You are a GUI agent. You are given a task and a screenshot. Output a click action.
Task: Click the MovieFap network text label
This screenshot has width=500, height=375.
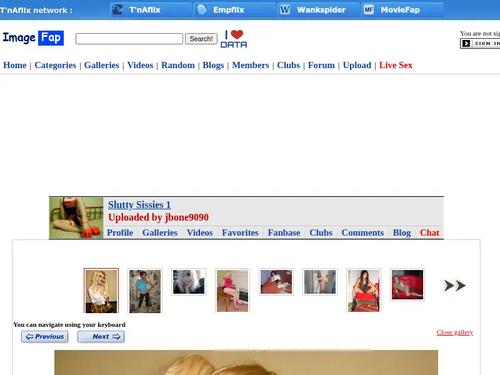(400, 10)
